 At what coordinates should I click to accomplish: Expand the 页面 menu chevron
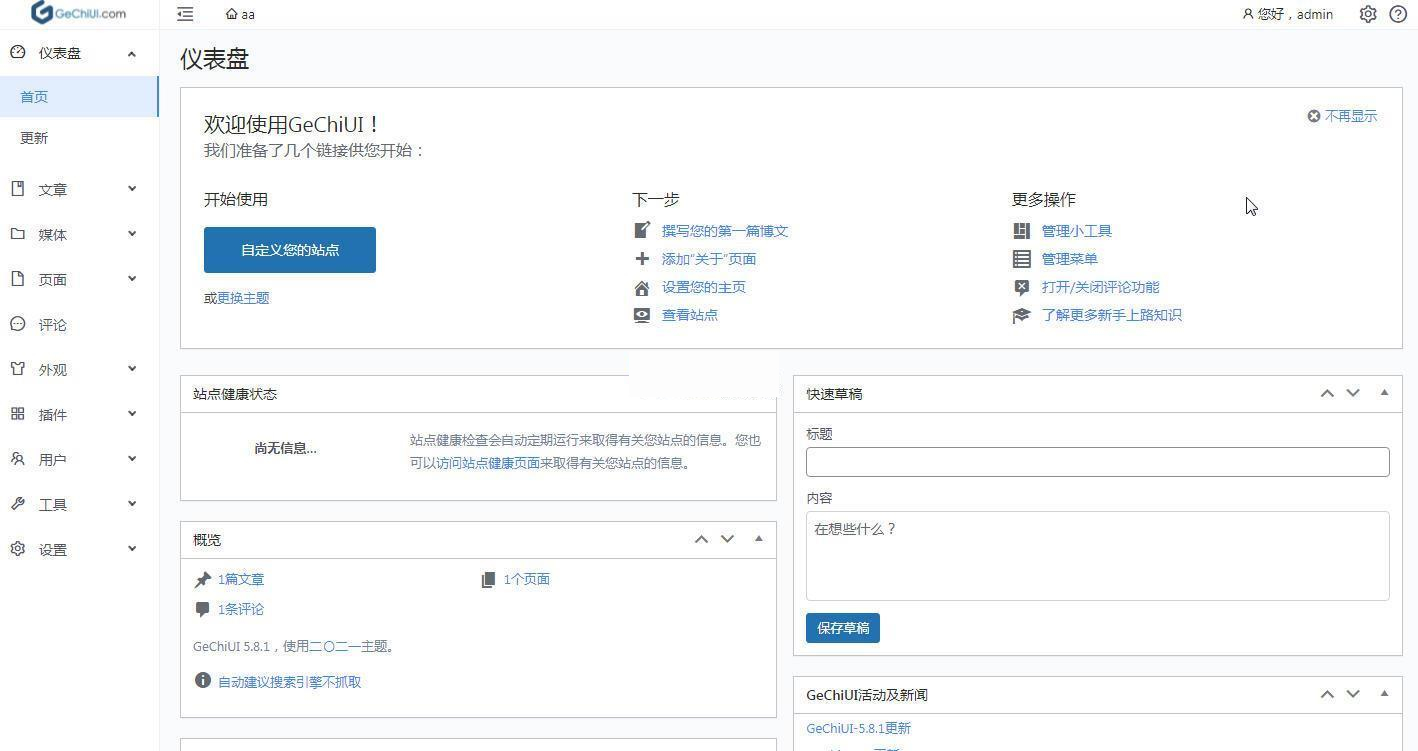pyautogui.click(x=132, y=279)
